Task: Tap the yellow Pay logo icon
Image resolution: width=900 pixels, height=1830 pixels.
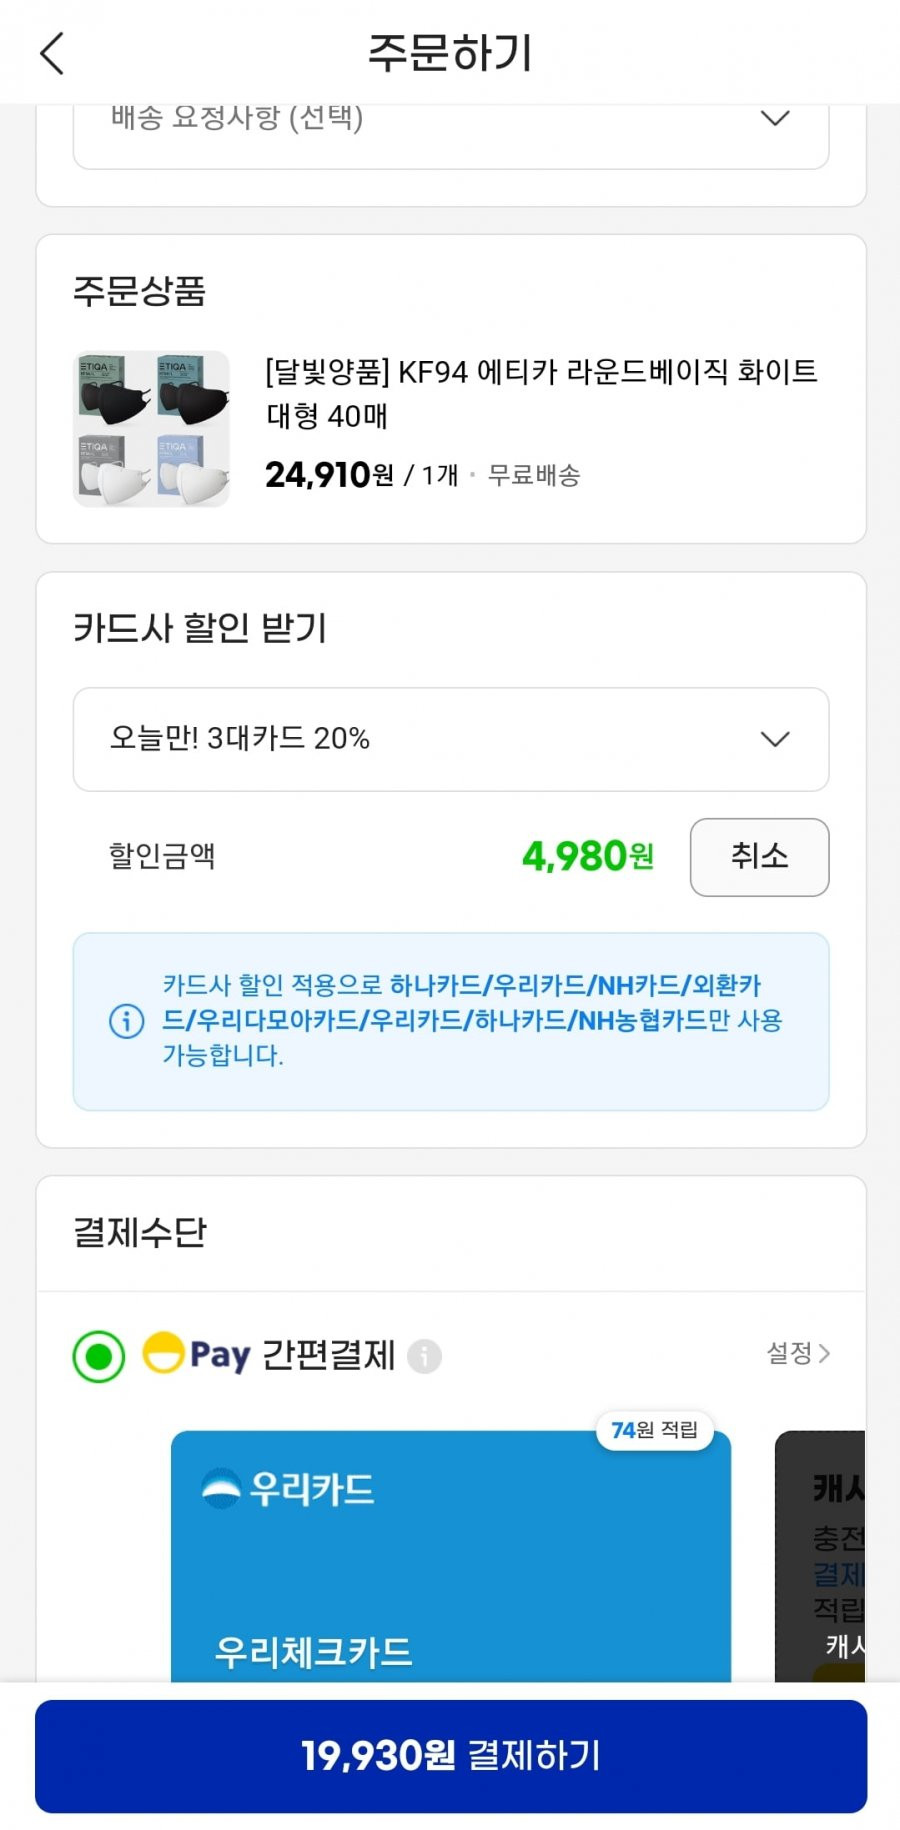Action: [163, 1353]
